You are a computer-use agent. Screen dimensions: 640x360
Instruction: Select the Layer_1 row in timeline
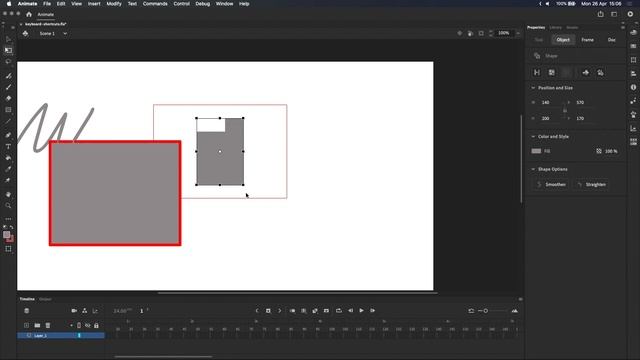(61, 336)
